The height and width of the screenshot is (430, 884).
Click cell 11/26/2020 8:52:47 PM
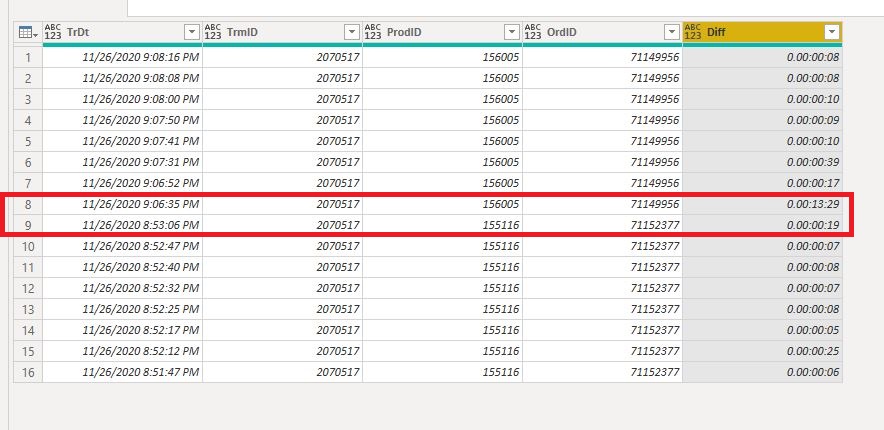122,246
